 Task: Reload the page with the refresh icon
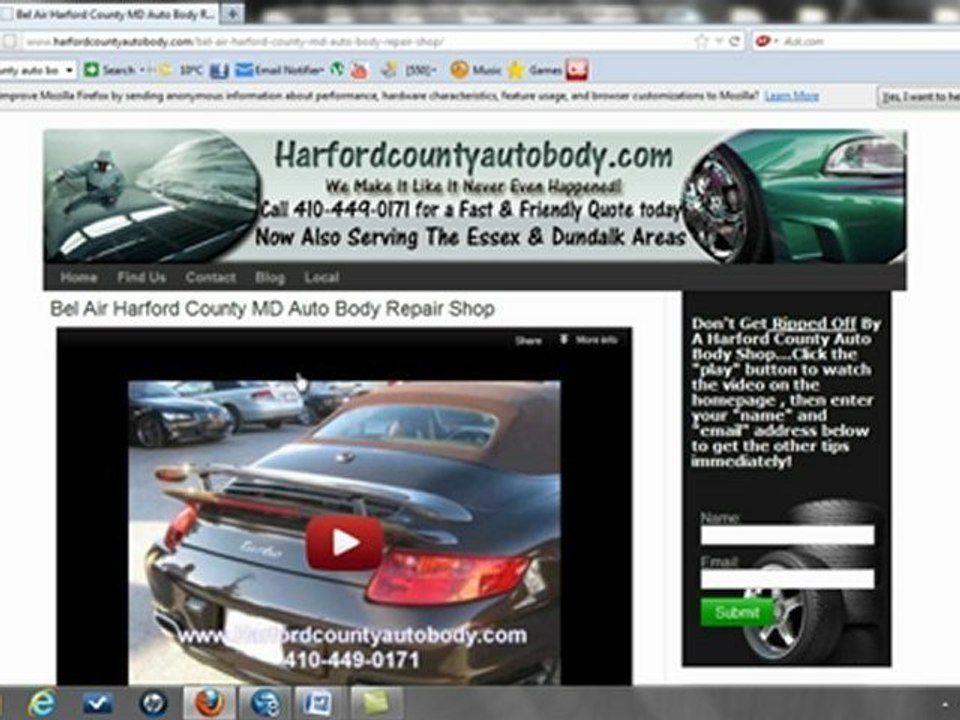click(x=734, y=42)
